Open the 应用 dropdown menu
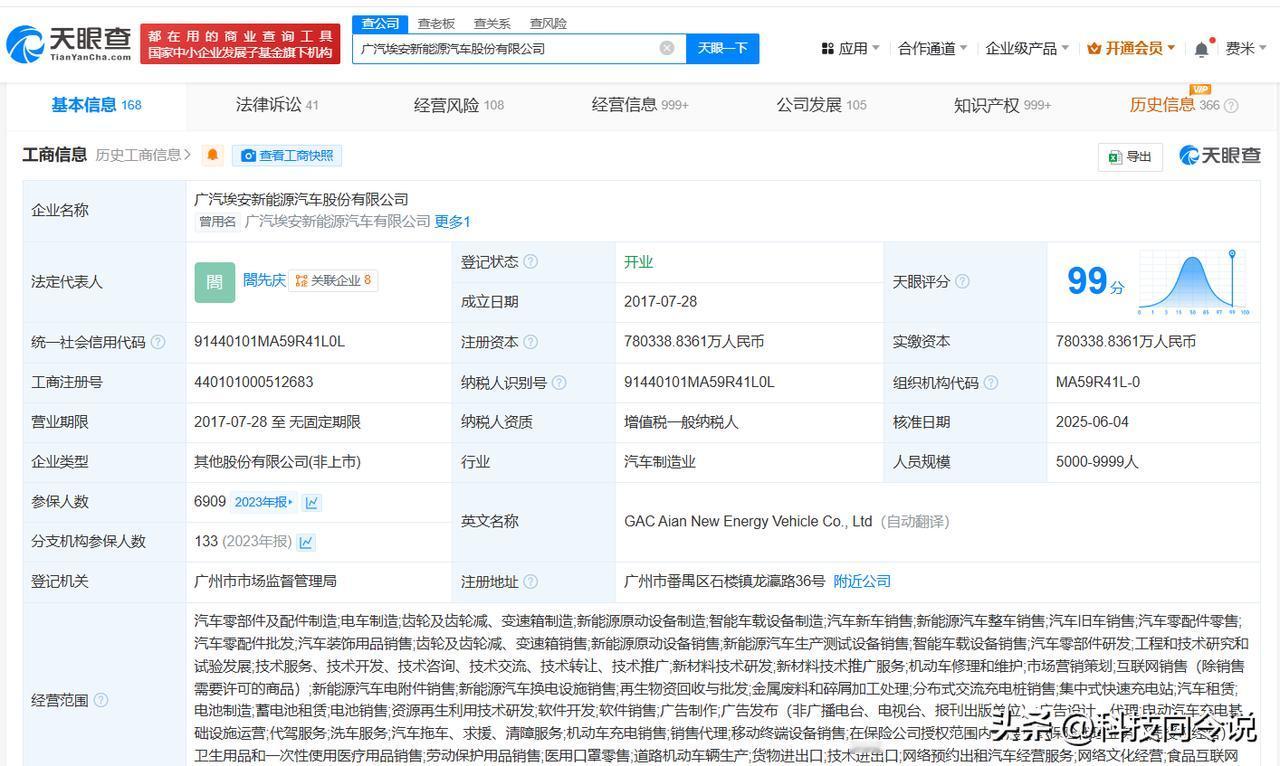The image size is (1280, 766). click(850, 48)
